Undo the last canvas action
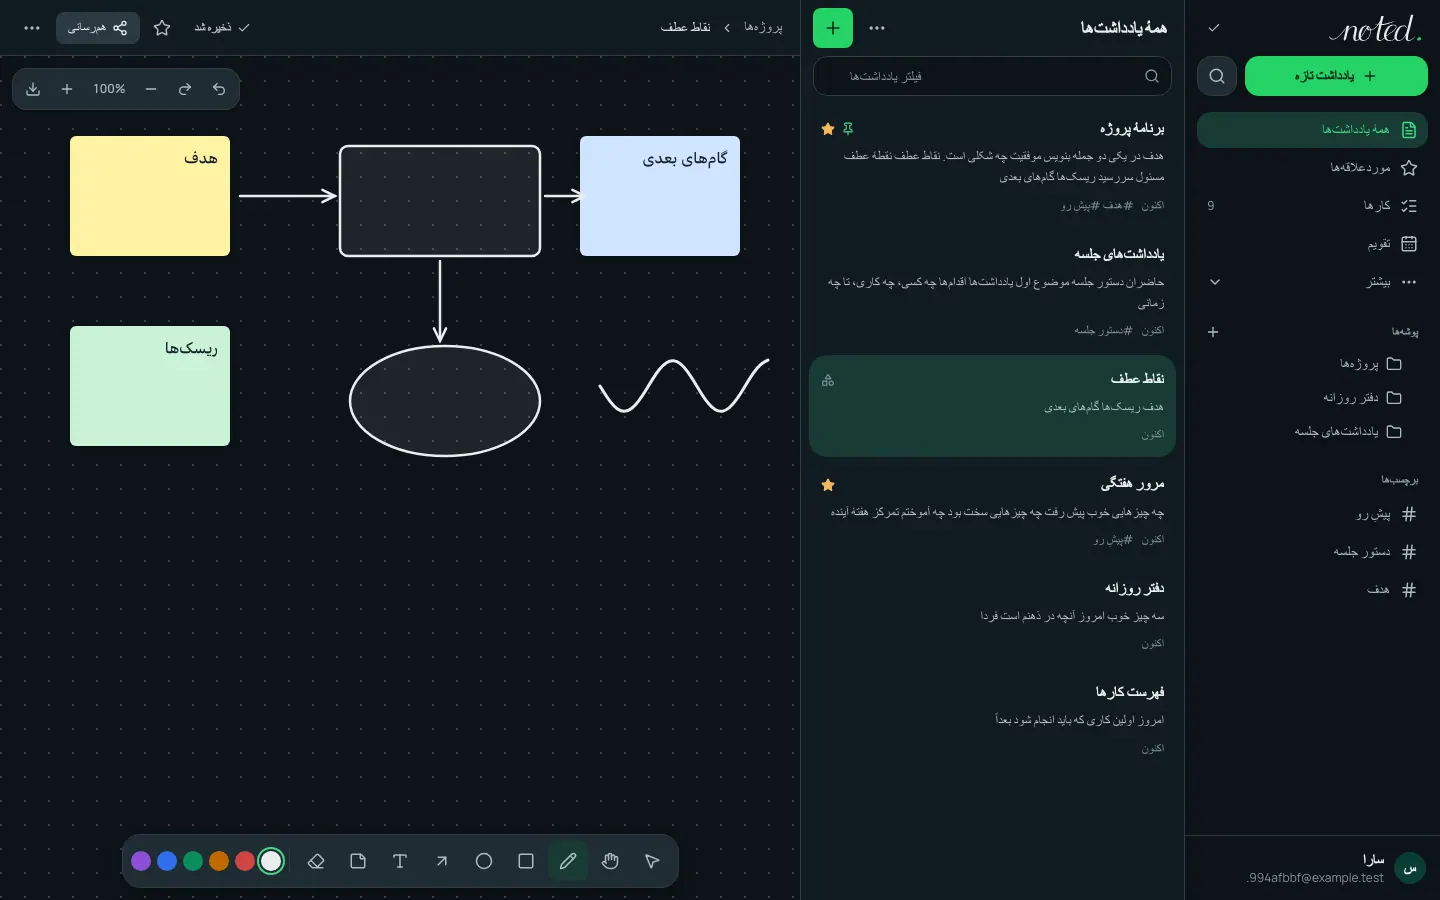Image resolution: width=1440 pixels, height=900 pixels. (219, 89)
